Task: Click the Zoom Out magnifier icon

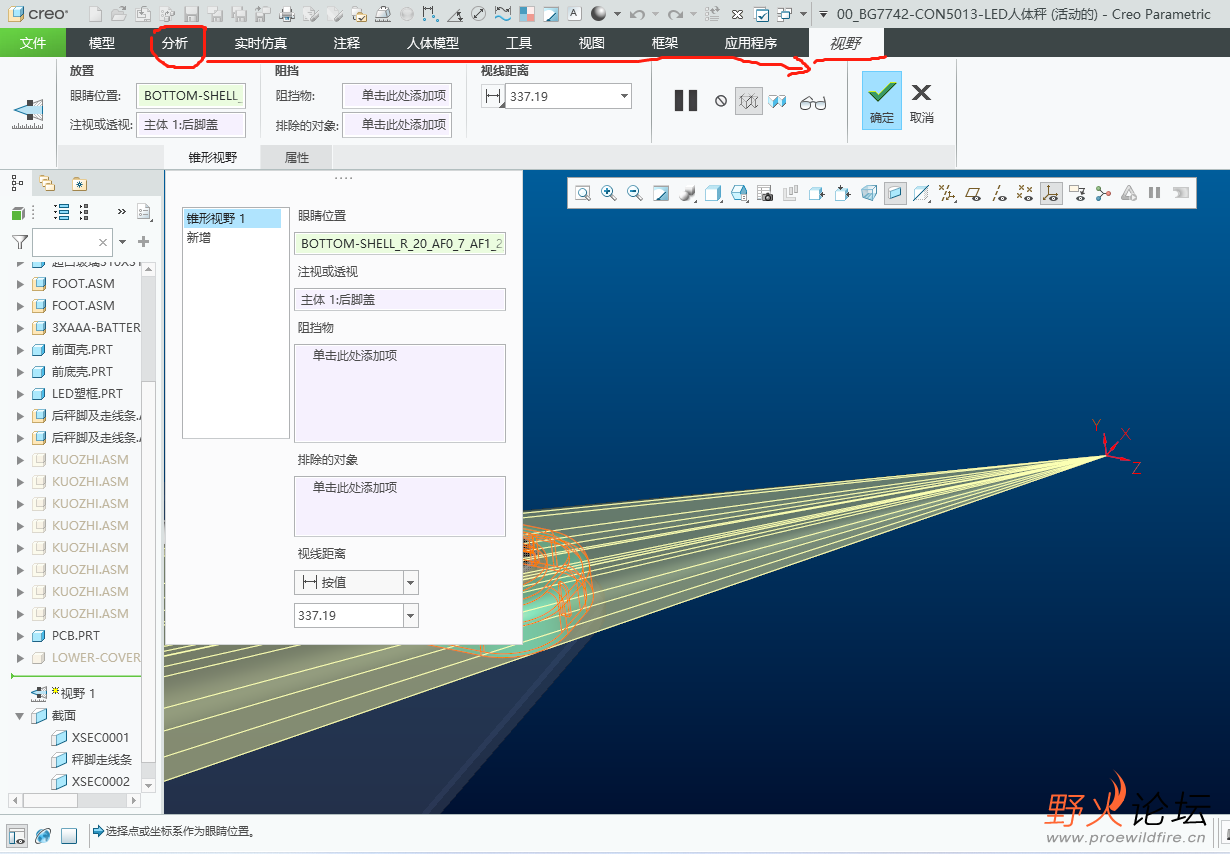Action: click(x=634, y=193)
